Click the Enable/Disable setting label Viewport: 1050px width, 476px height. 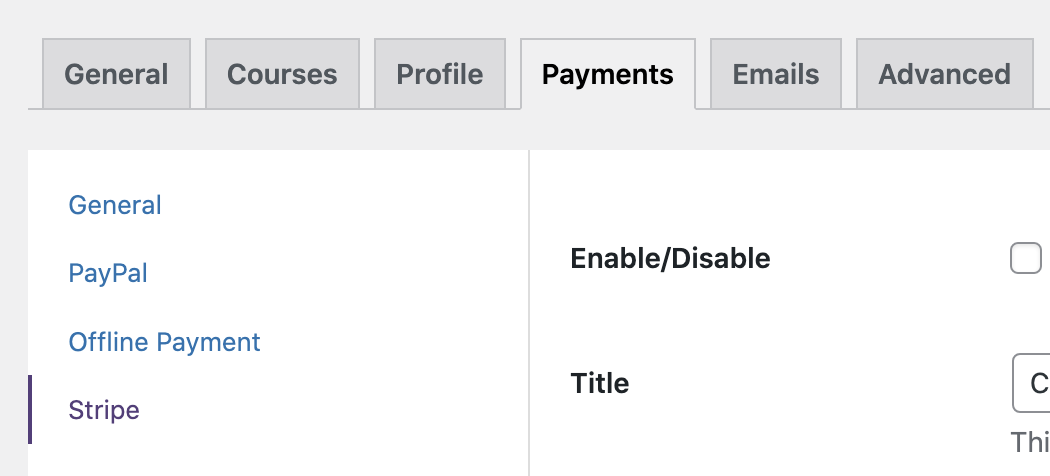pyautogui.click(x=670, y=259)
